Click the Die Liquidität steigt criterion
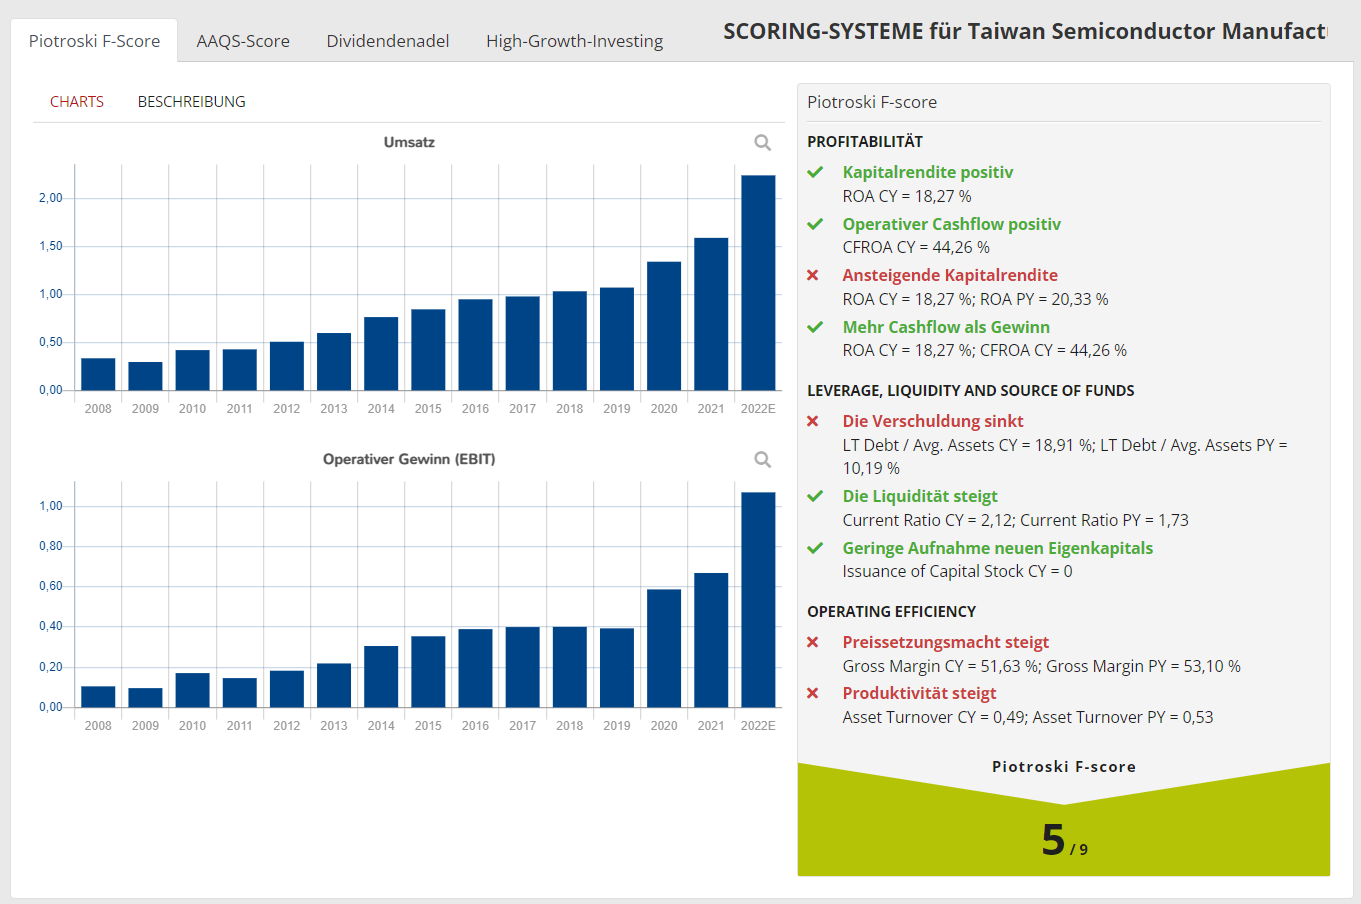The image size is (1361, 904). 920,496
